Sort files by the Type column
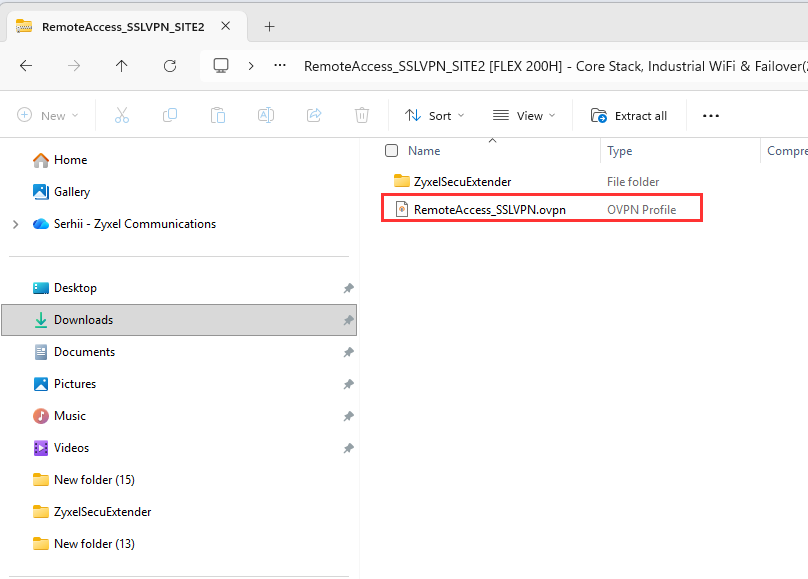The height and width of the screenshot is (579, 808). 619,151
